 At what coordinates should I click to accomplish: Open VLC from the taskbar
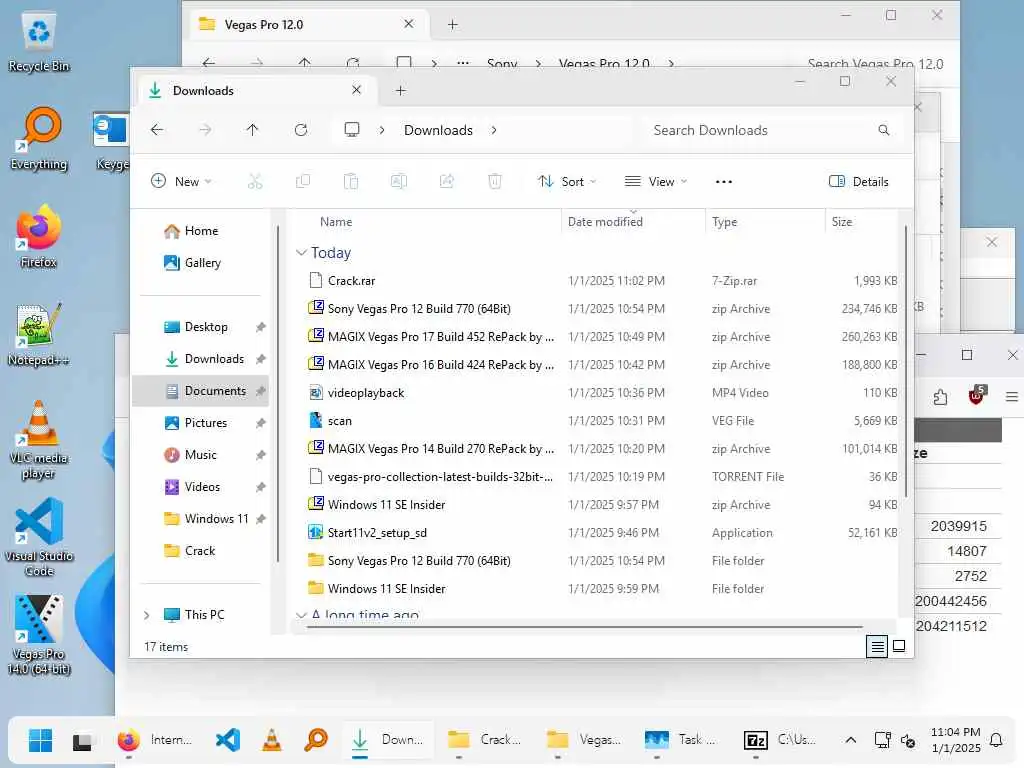[x=272, y=741]
